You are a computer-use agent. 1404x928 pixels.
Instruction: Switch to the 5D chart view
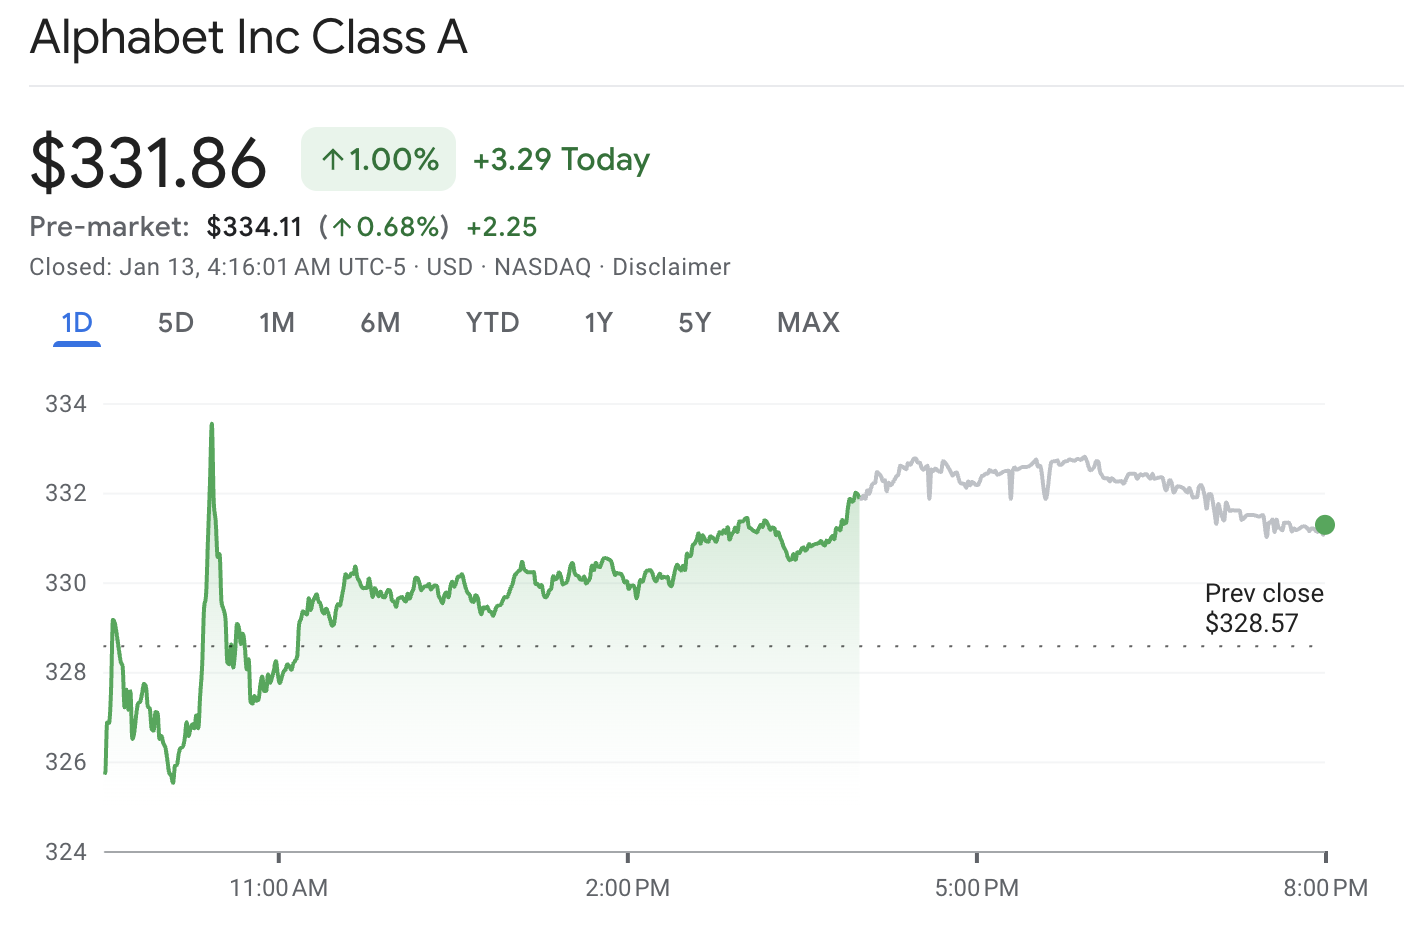(175, 322)
